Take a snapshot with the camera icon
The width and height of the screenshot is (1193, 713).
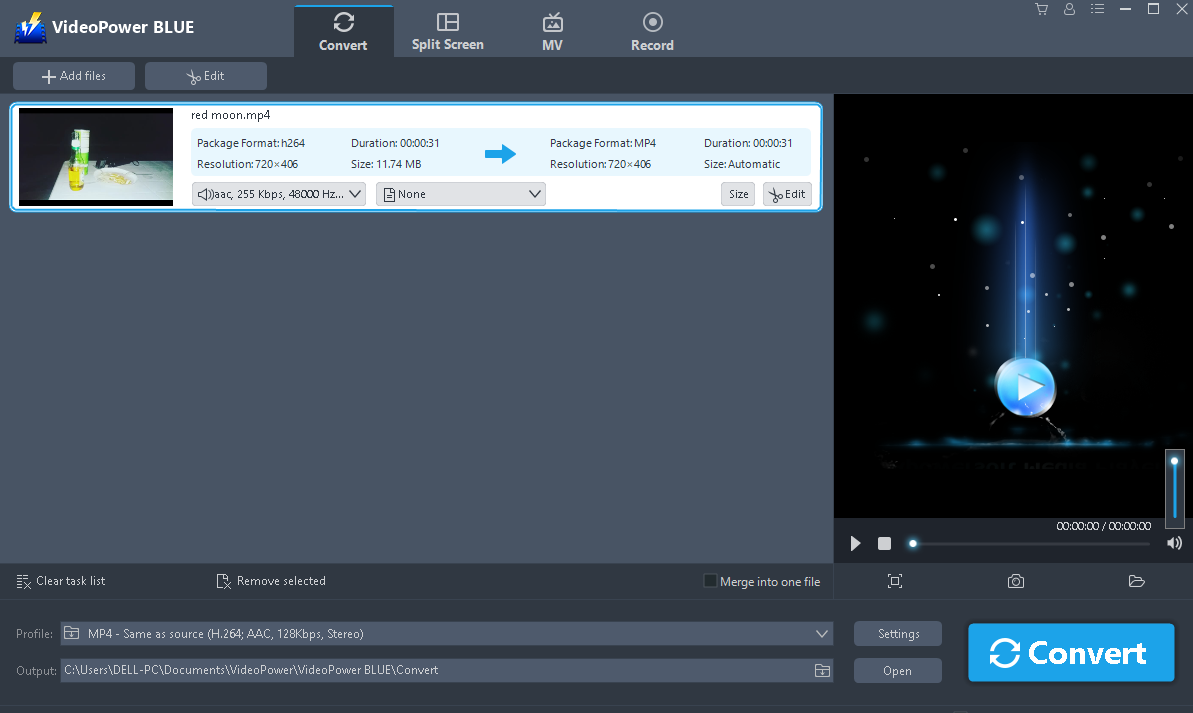1016,581
